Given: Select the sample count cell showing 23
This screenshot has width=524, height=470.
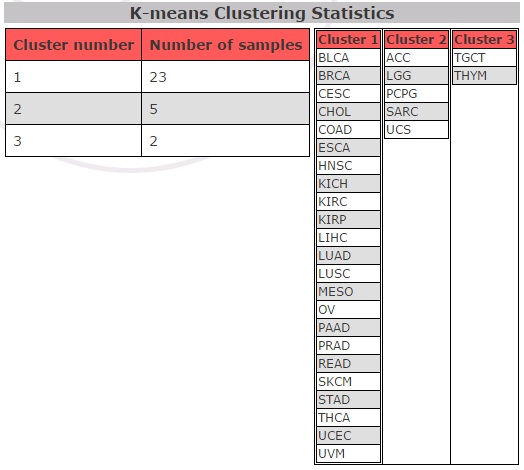Looking at the screenshot, I should [x=226, y=77].
